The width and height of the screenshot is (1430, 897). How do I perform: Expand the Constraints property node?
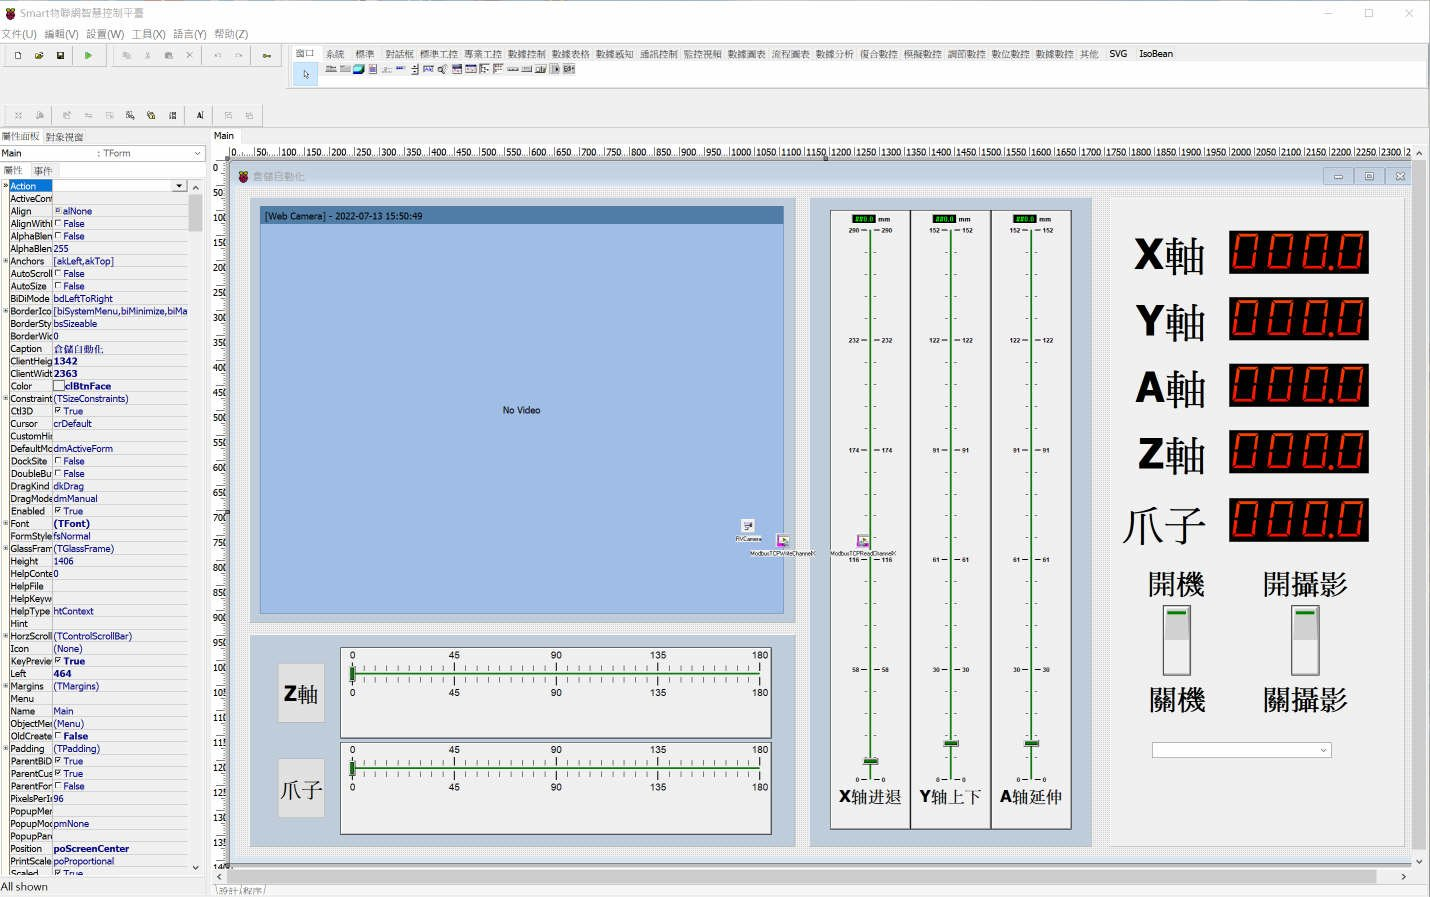[6, 399]
